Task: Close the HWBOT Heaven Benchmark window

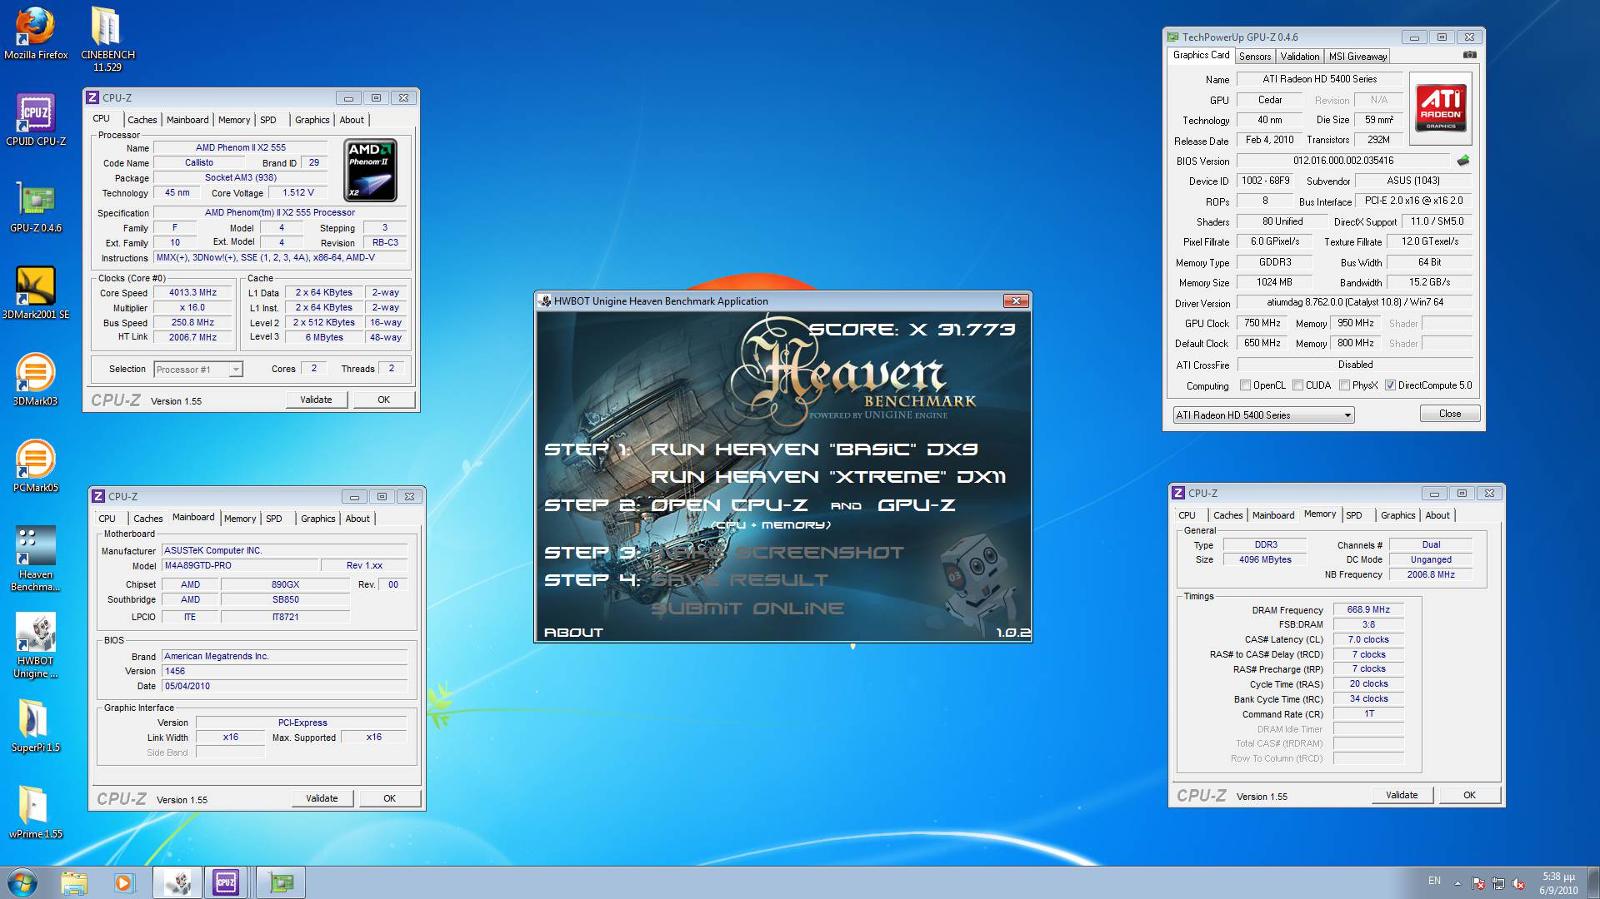Action: (1016, 301)
